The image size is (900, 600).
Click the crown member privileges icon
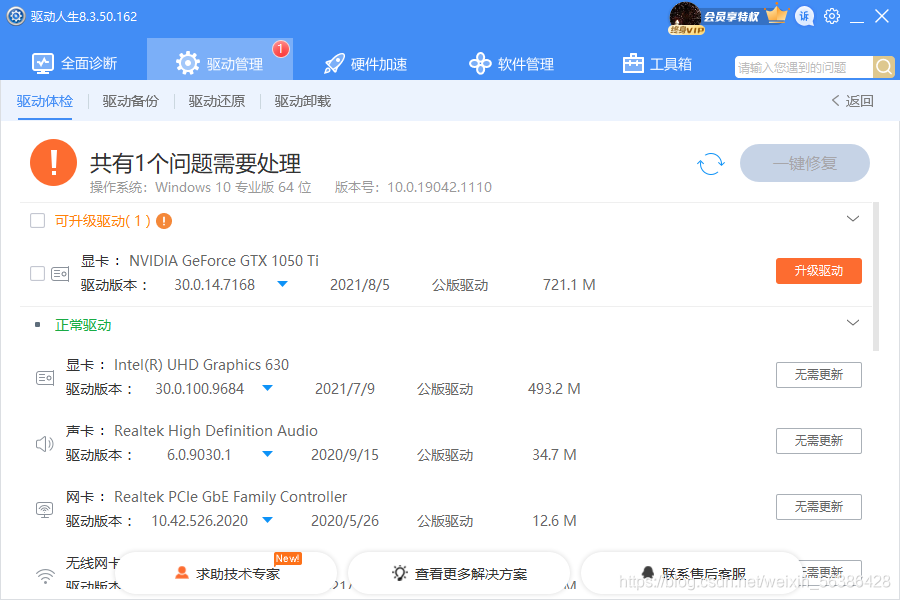777,14
